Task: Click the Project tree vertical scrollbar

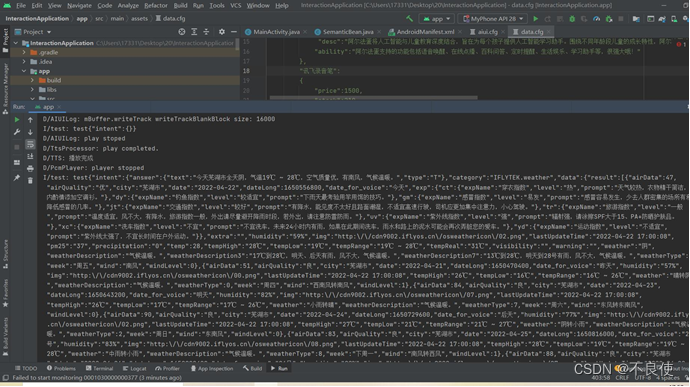Action: [238, 44]
